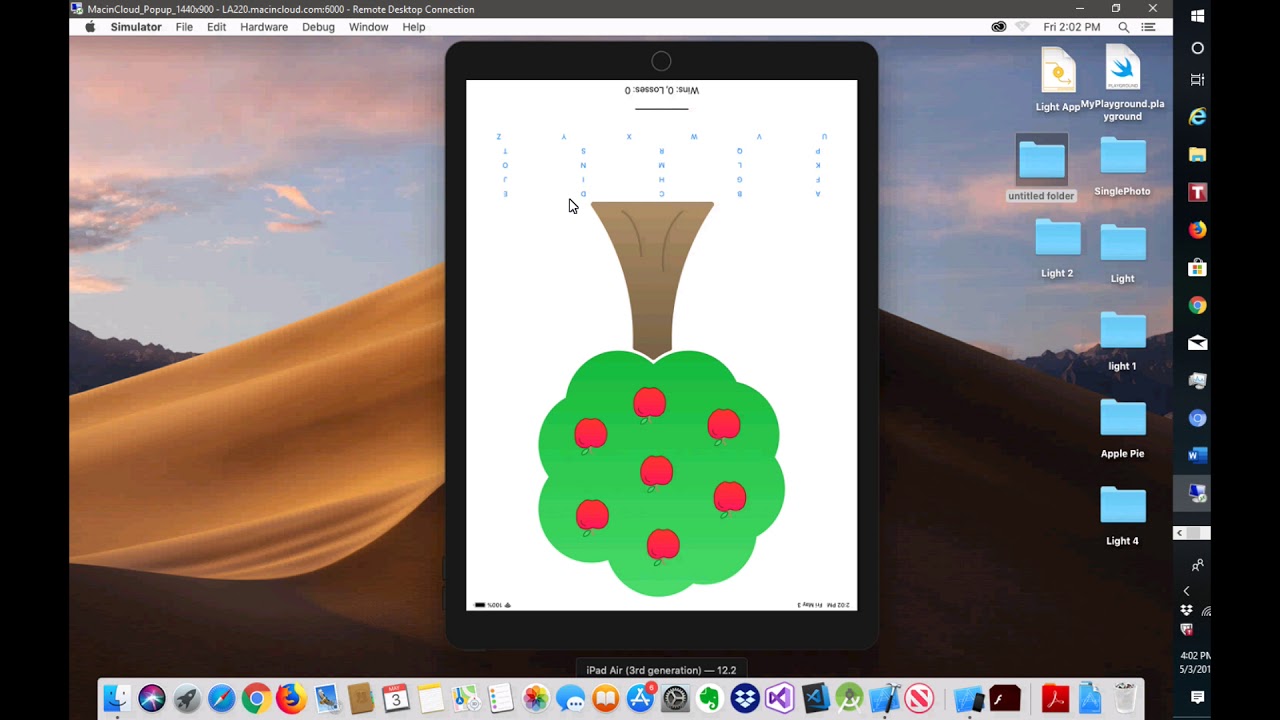Tap the letter S button
Viewport: 1280px width, 720px height.
[x=583, y=151]
